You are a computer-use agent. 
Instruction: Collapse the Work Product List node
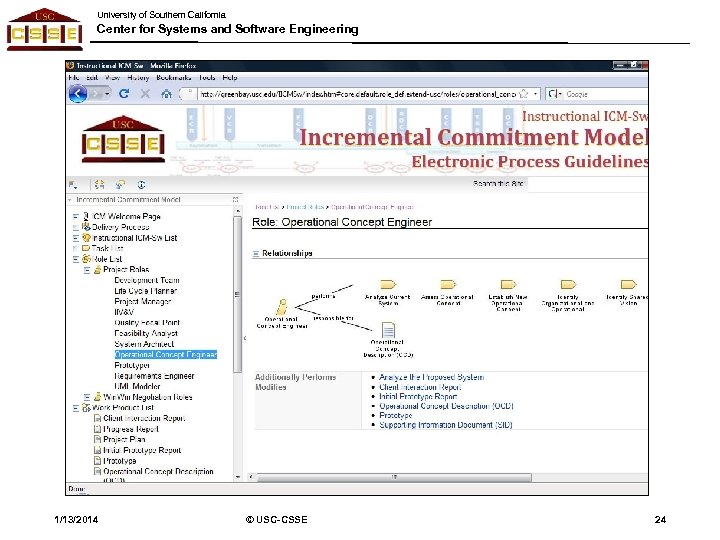point(76,408)
